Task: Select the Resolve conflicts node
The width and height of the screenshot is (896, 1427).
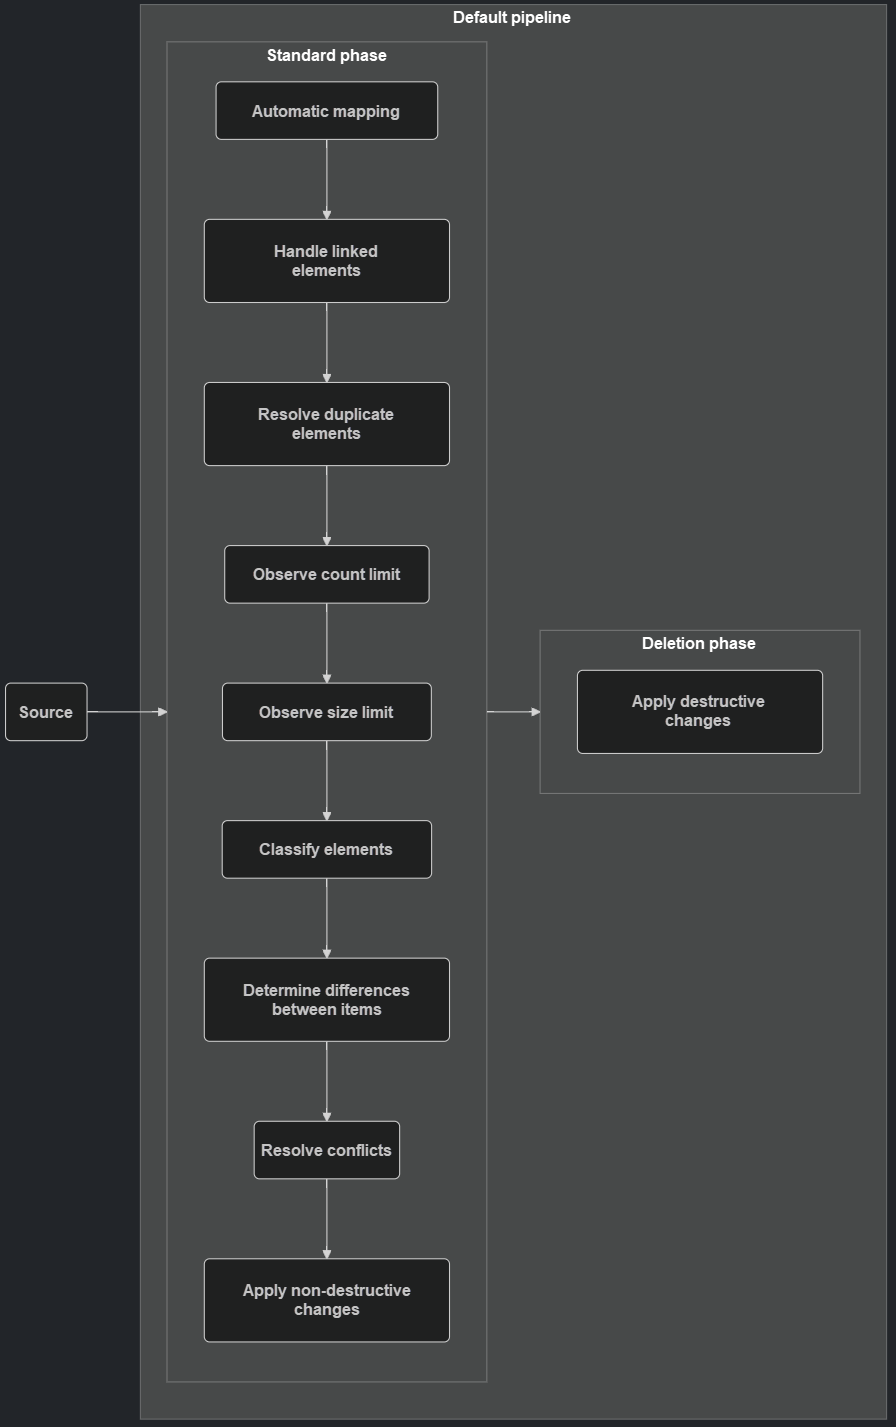Action: point(327,1150)
